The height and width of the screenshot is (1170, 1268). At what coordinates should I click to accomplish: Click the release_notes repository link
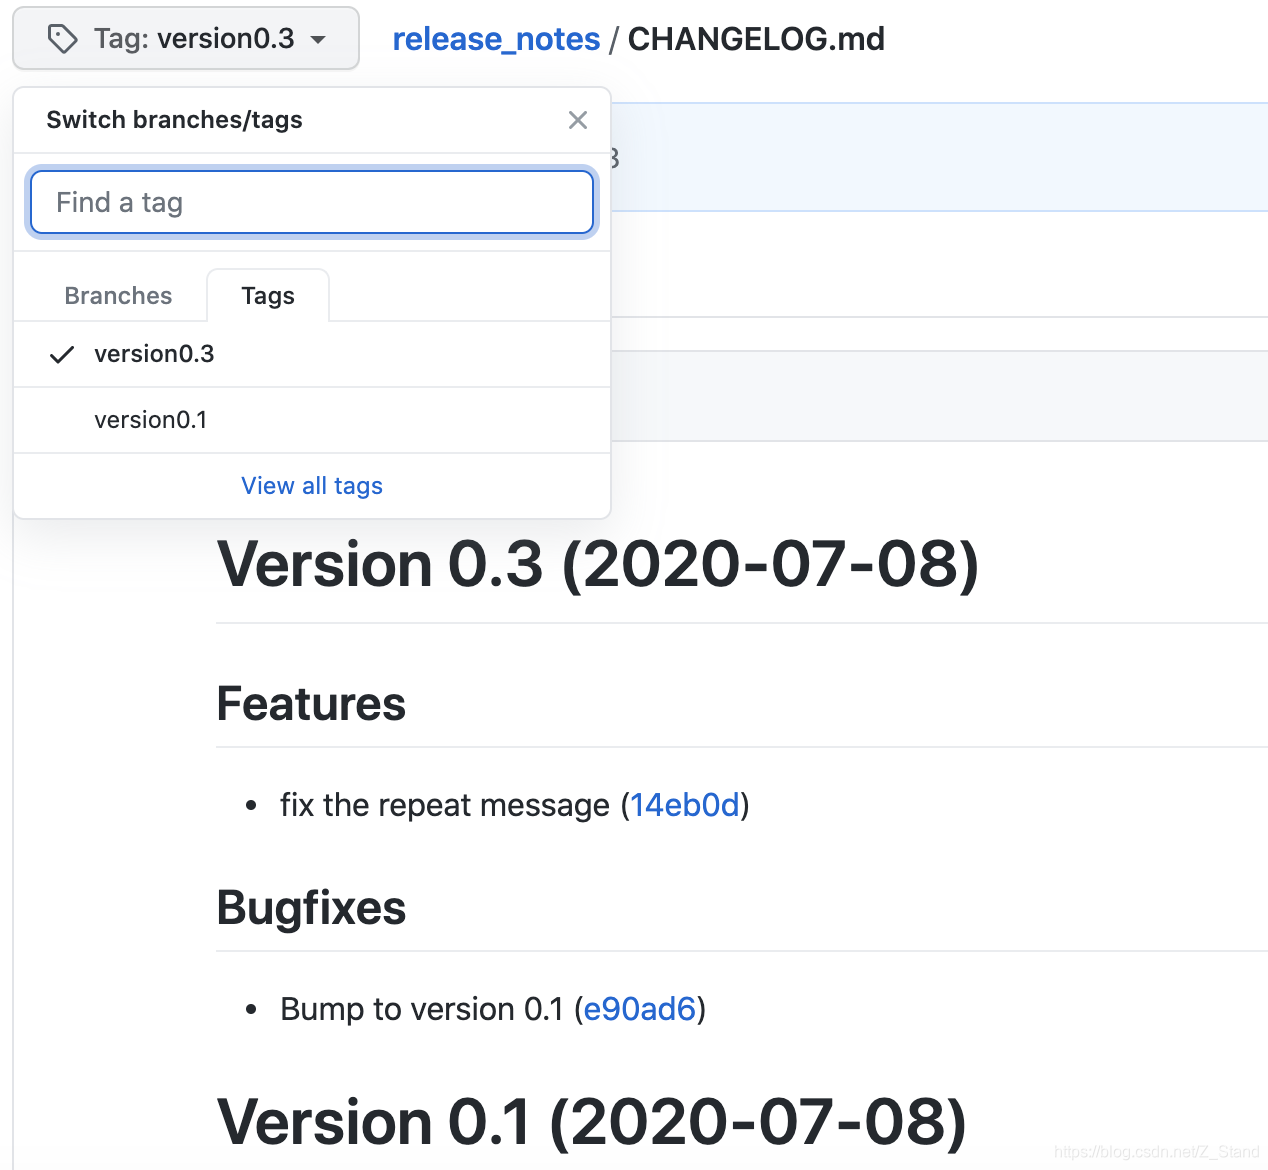(x=496, y=38)
